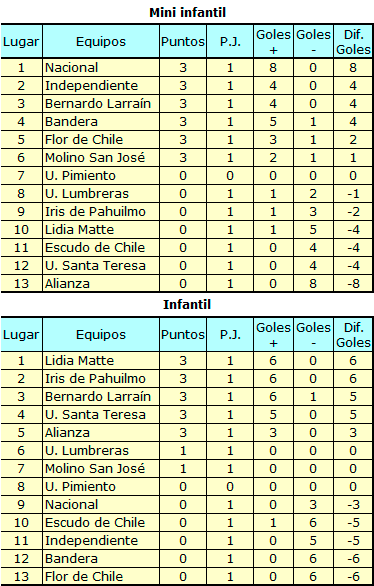Click Bandera in the Infantil table
This screenshot has width=374, height=586.
(71, 558)
